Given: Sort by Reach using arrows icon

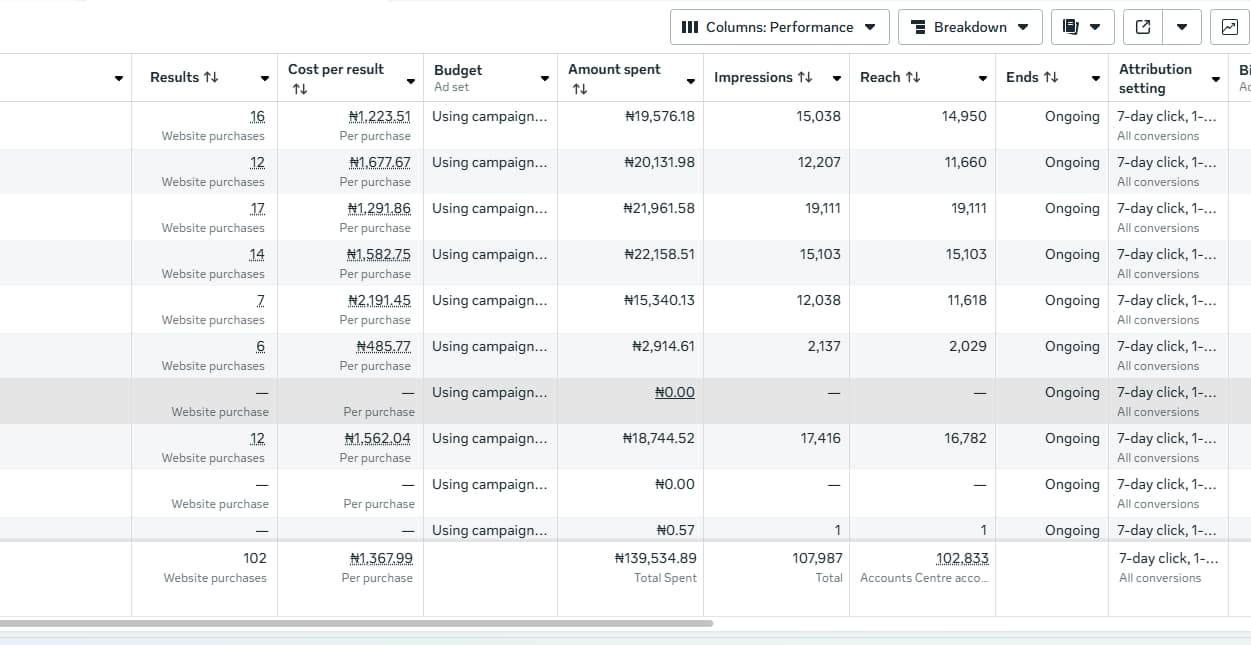Looking at the screenshot, I should [x=912, y=77].
